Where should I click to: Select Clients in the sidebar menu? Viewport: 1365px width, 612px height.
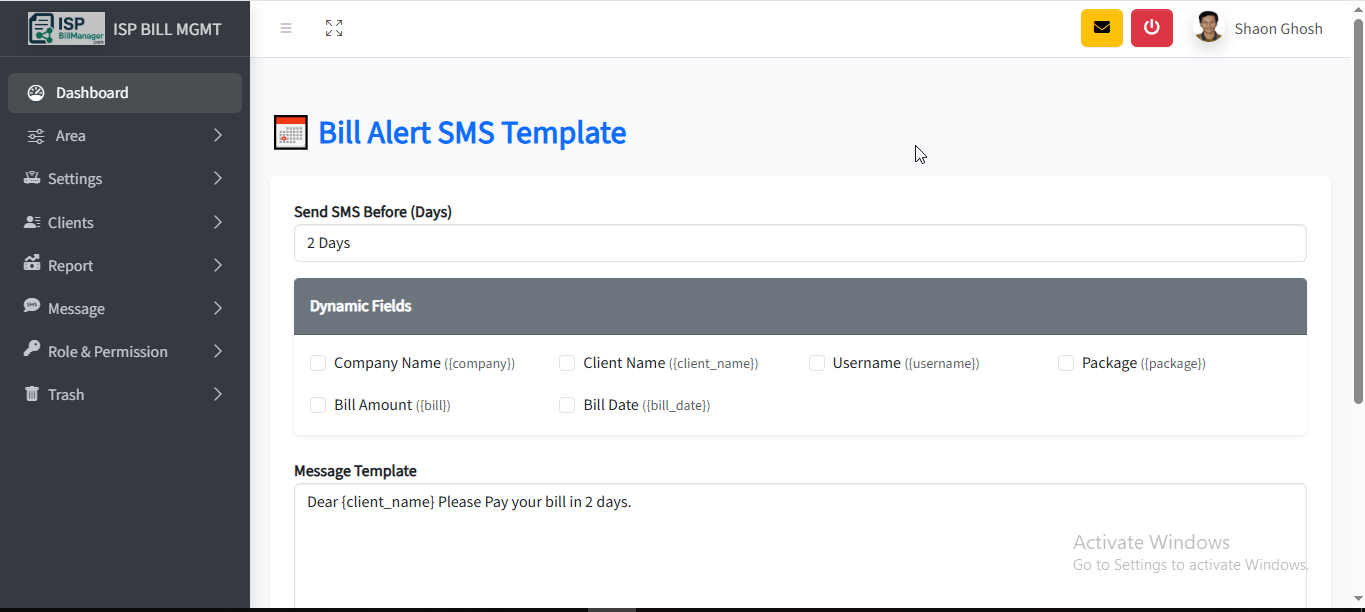click(71, 222)
